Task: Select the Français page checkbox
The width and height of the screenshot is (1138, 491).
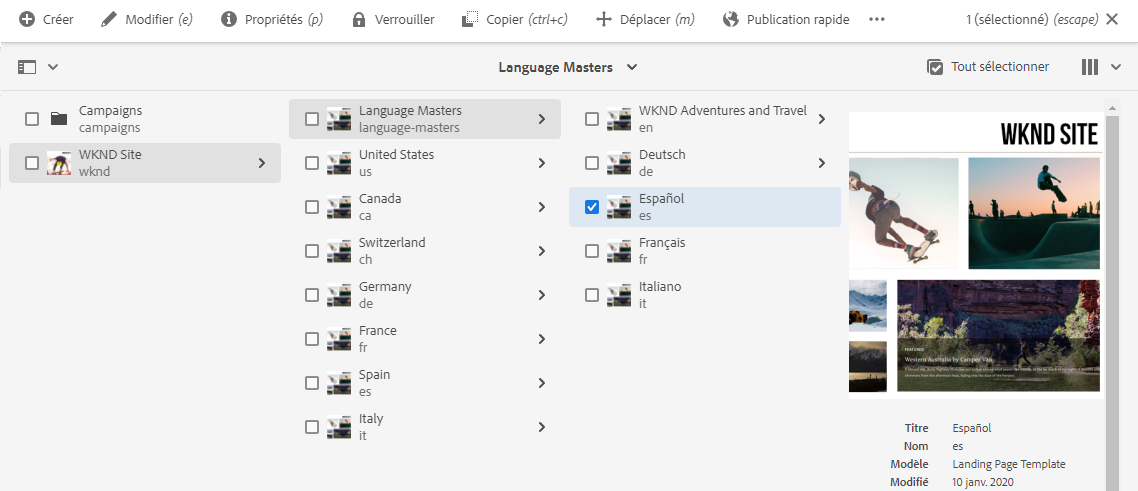Action: 592,251
